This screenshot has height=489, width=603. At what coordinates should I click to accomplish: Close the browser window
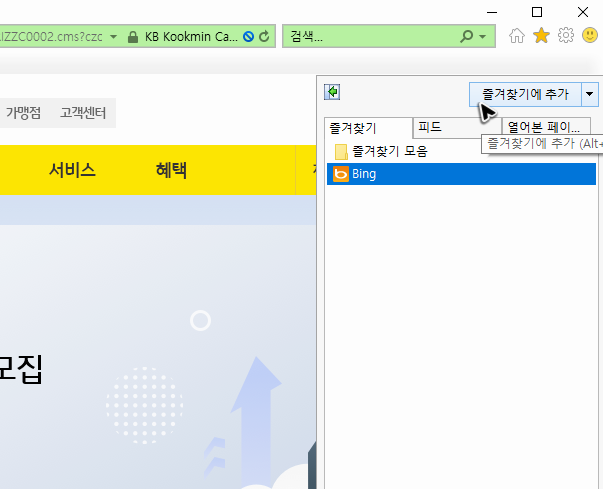click(x=583, y=12)
